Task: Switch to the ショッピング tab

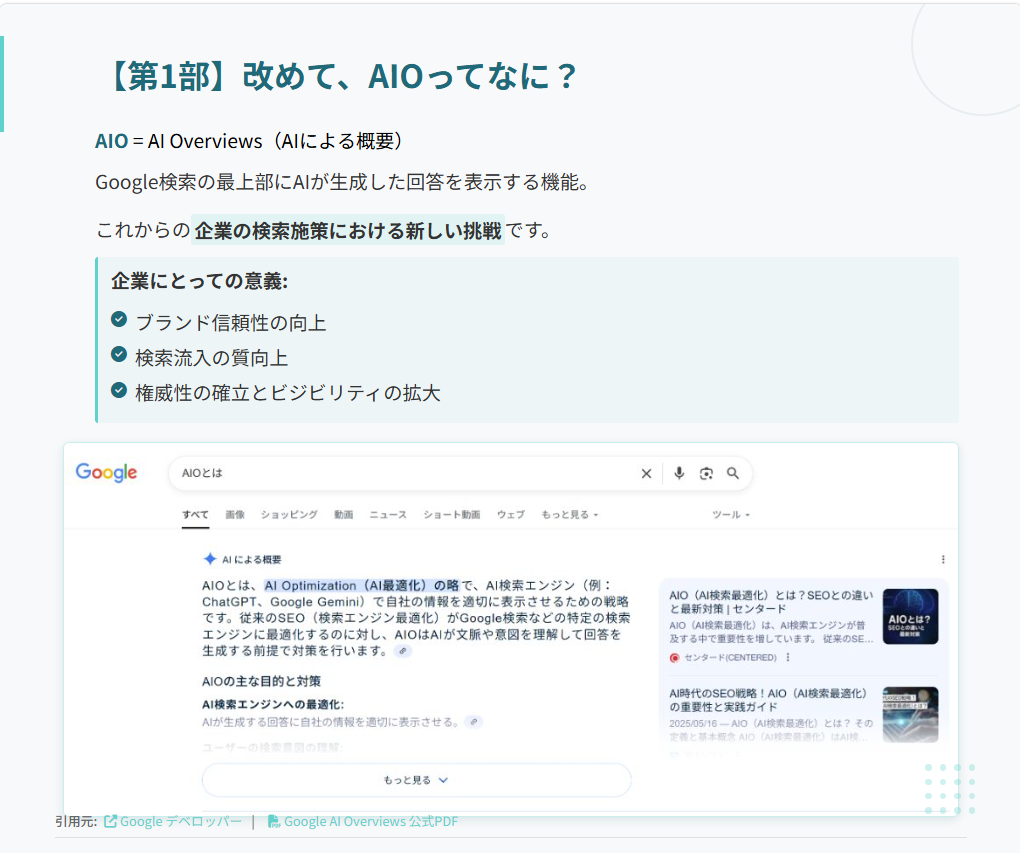Action: 289,515
